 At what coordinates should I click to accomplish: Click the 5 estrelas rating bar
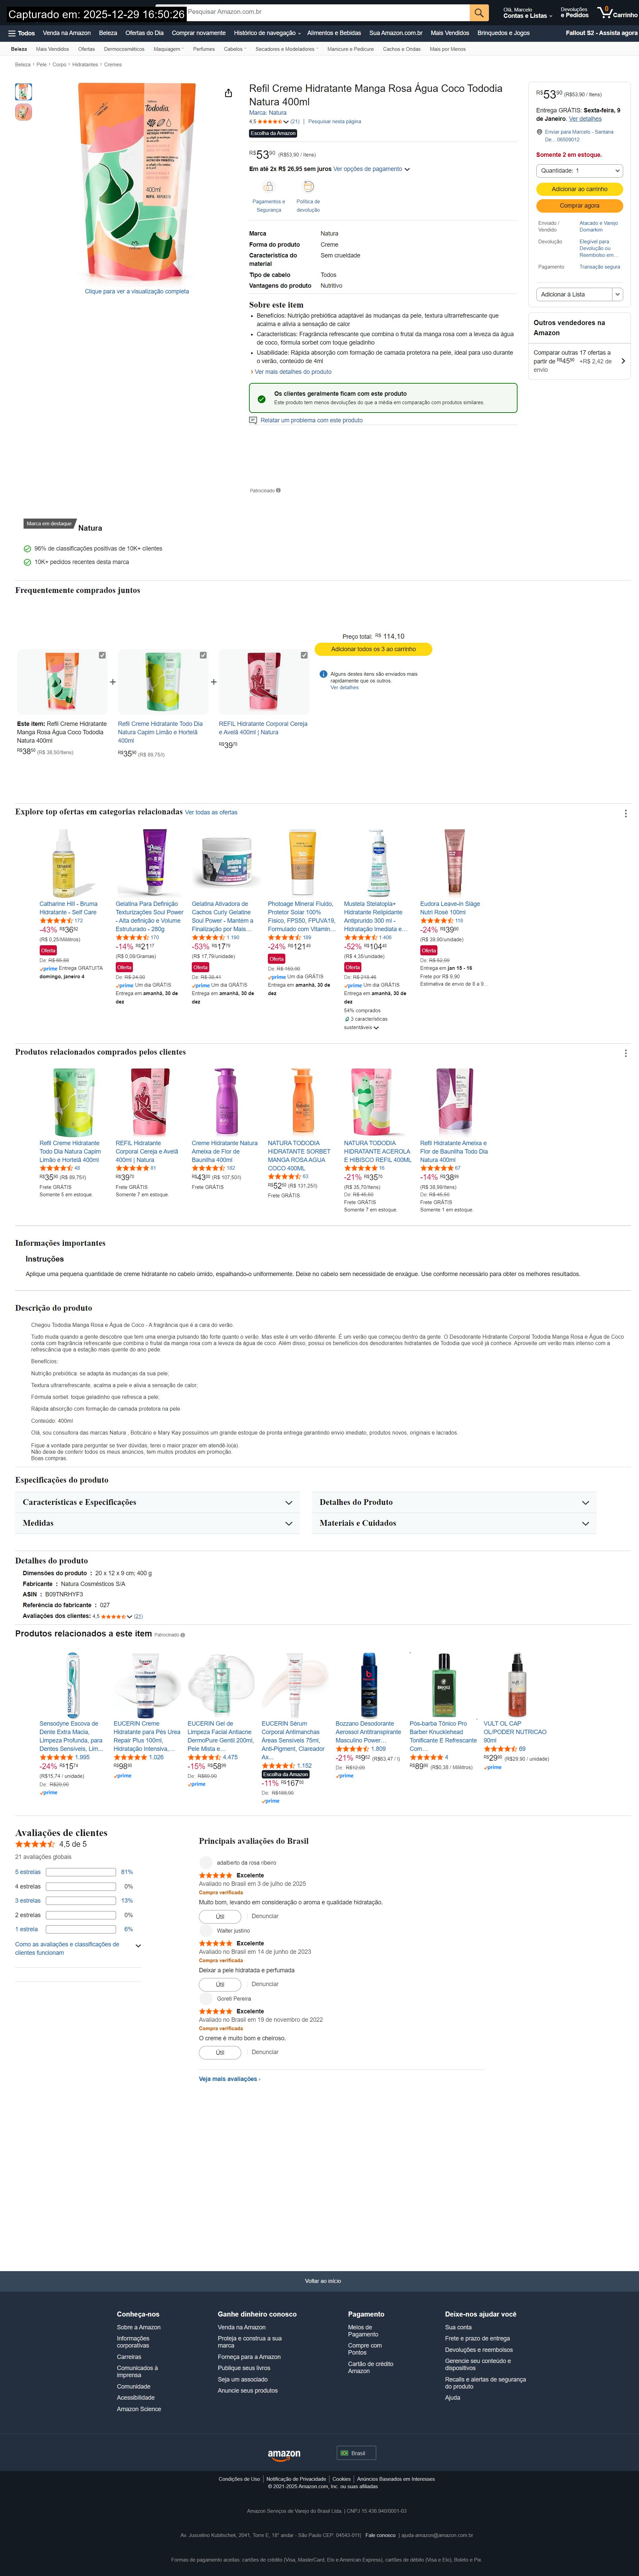(x=81, y=1872)
